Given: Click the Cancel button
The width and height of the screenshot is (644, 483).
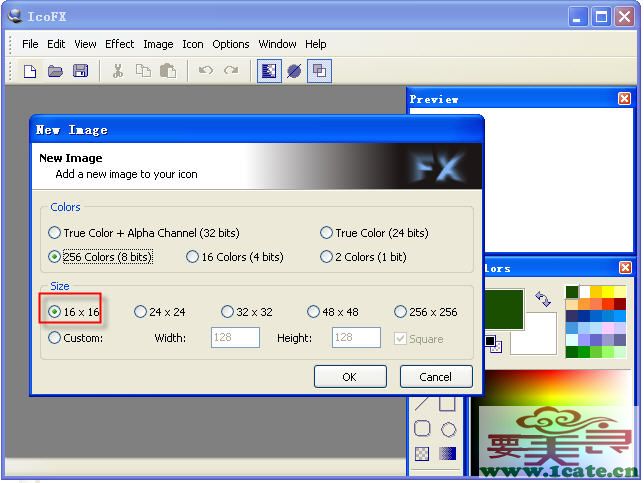Looking at the screenshot, I should pyautogui.click(x=436, y=377).
